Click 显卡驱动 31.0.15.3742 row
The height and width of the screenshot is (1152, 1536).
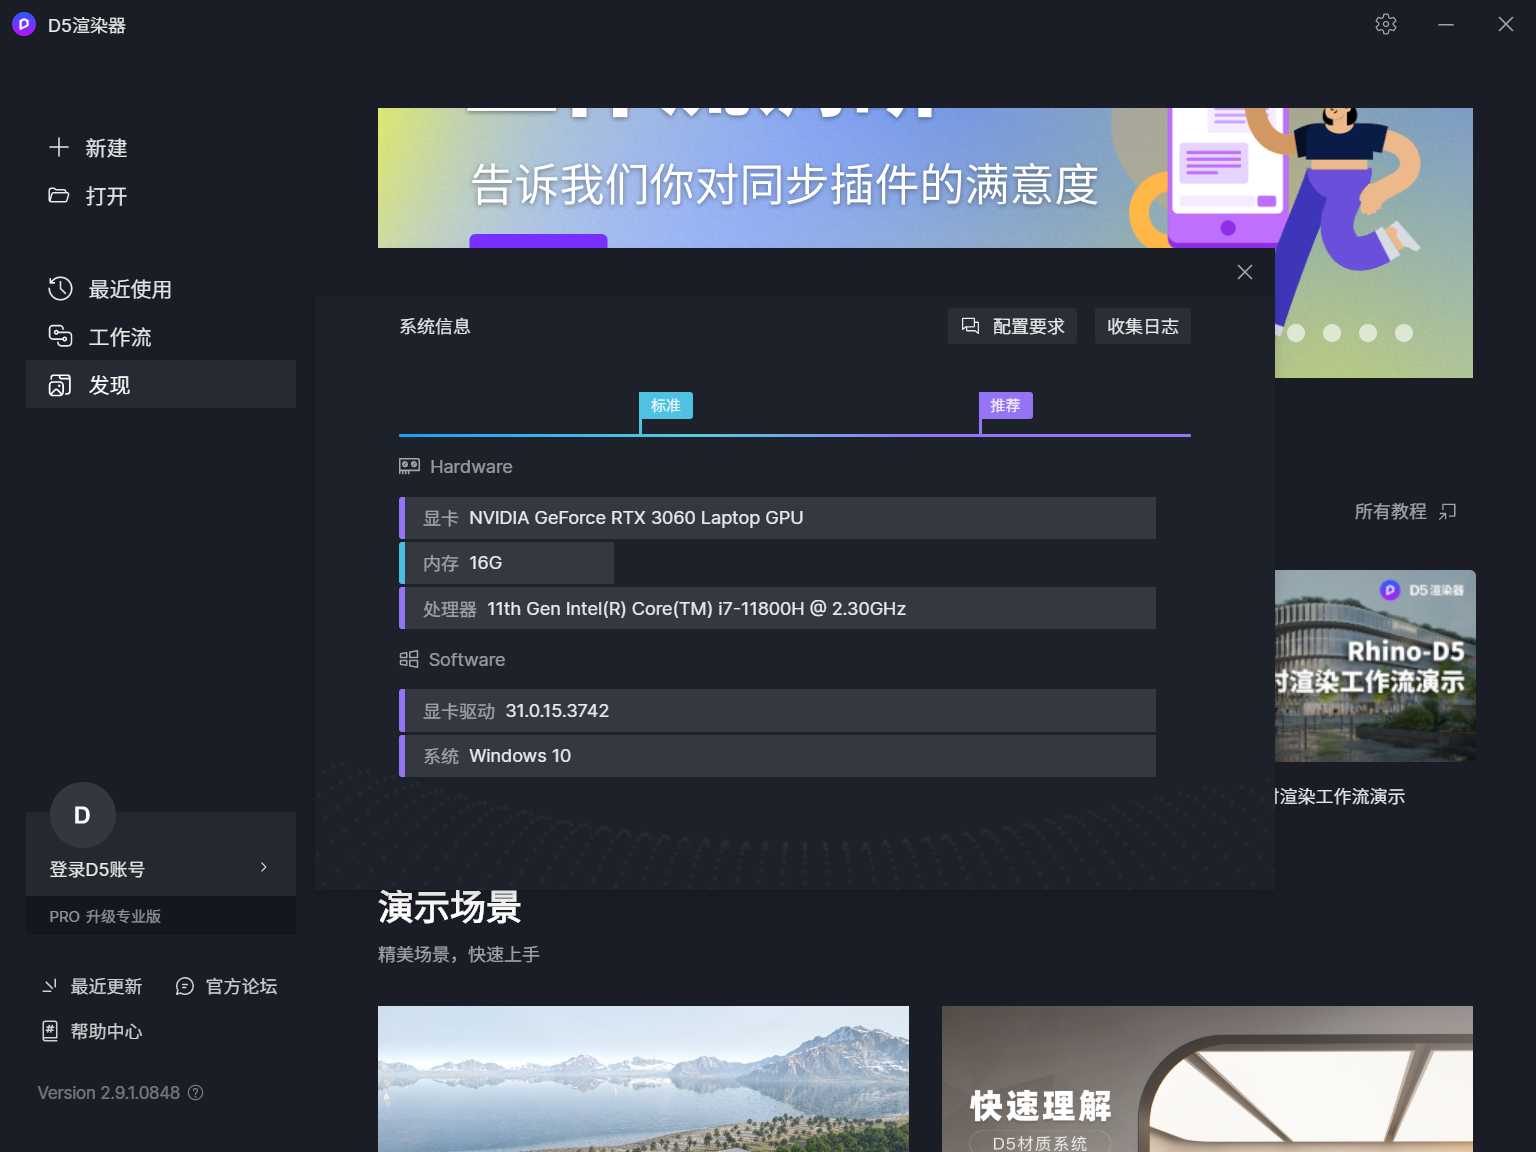coord(777,711)
